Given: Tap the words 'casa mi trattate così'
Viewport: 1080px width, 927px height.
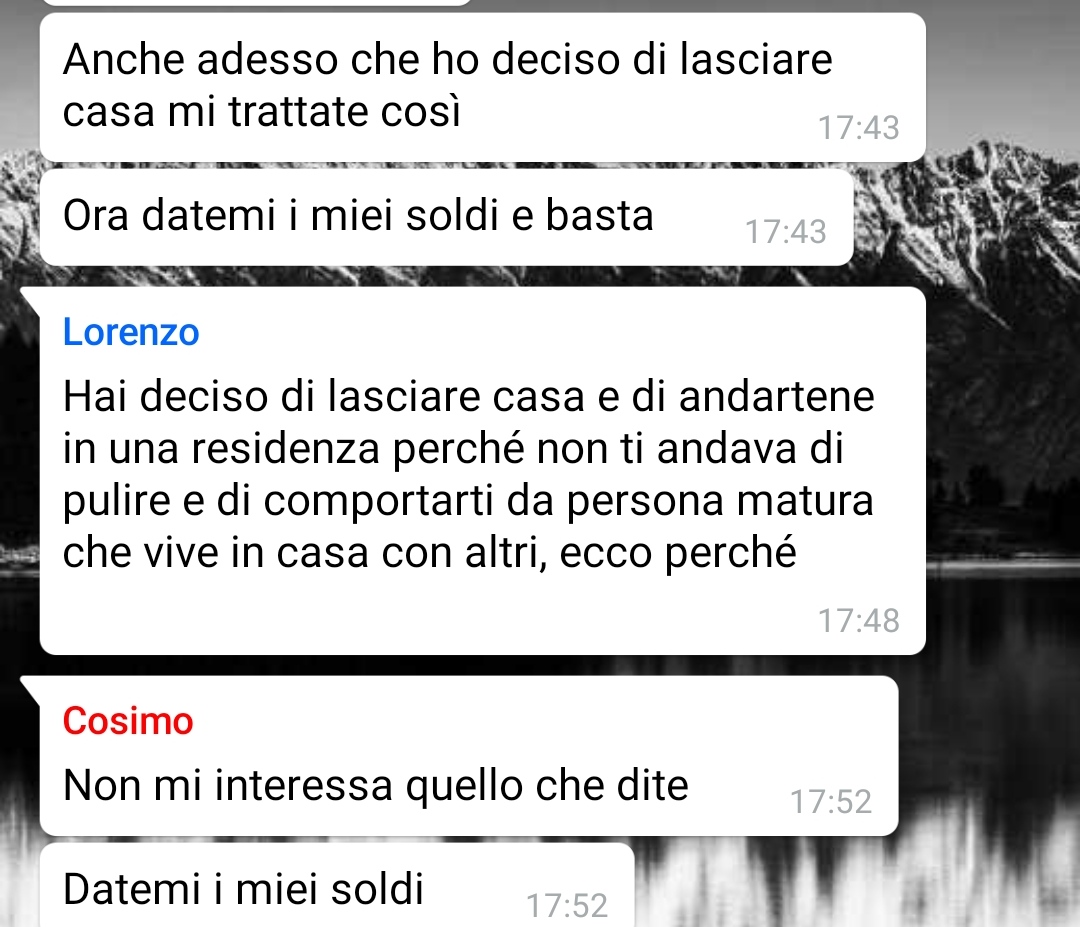Looking at the screenshot, I should tap(262, 111).
